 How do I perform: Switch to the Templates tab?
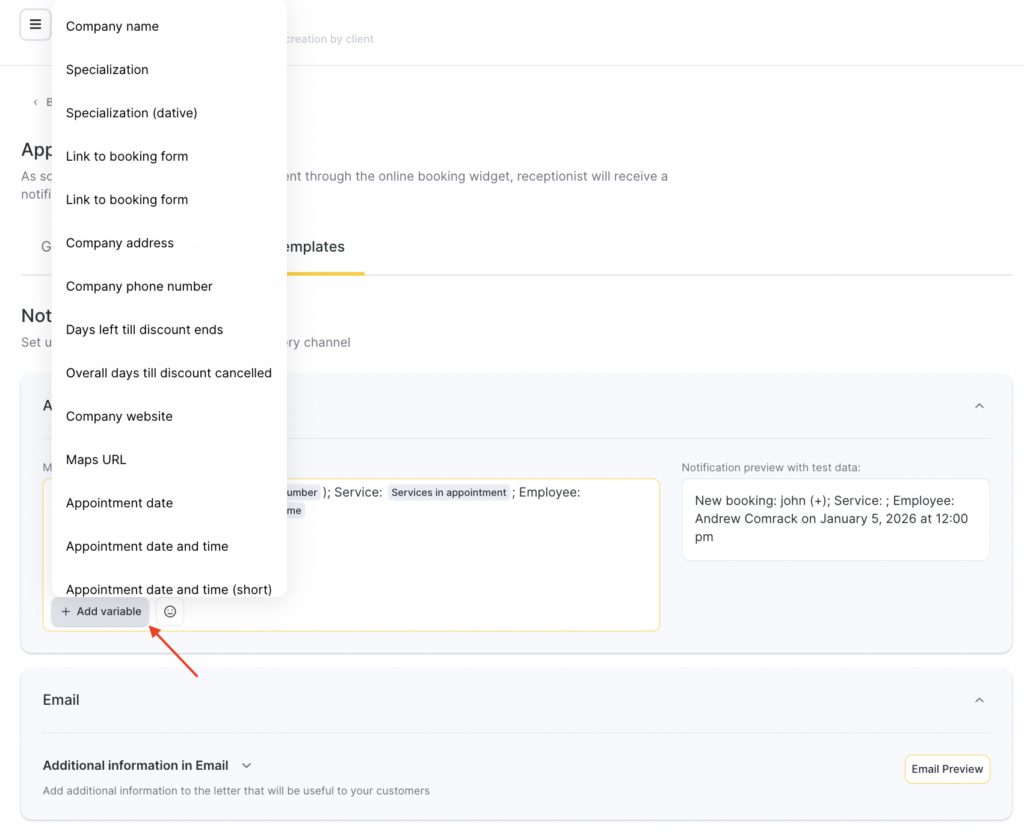pos(313,247)
